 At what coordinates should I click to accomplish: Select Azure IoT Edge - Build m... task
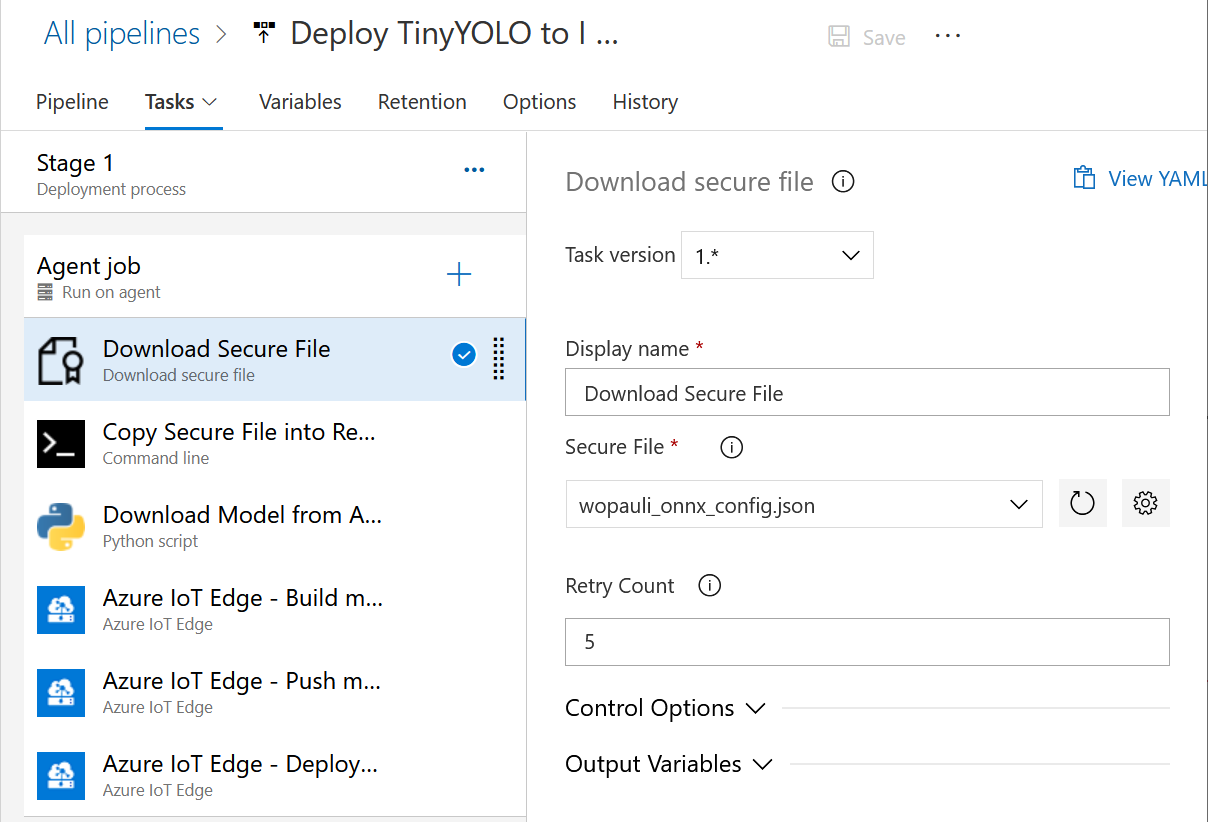click(x=275, y=609)
